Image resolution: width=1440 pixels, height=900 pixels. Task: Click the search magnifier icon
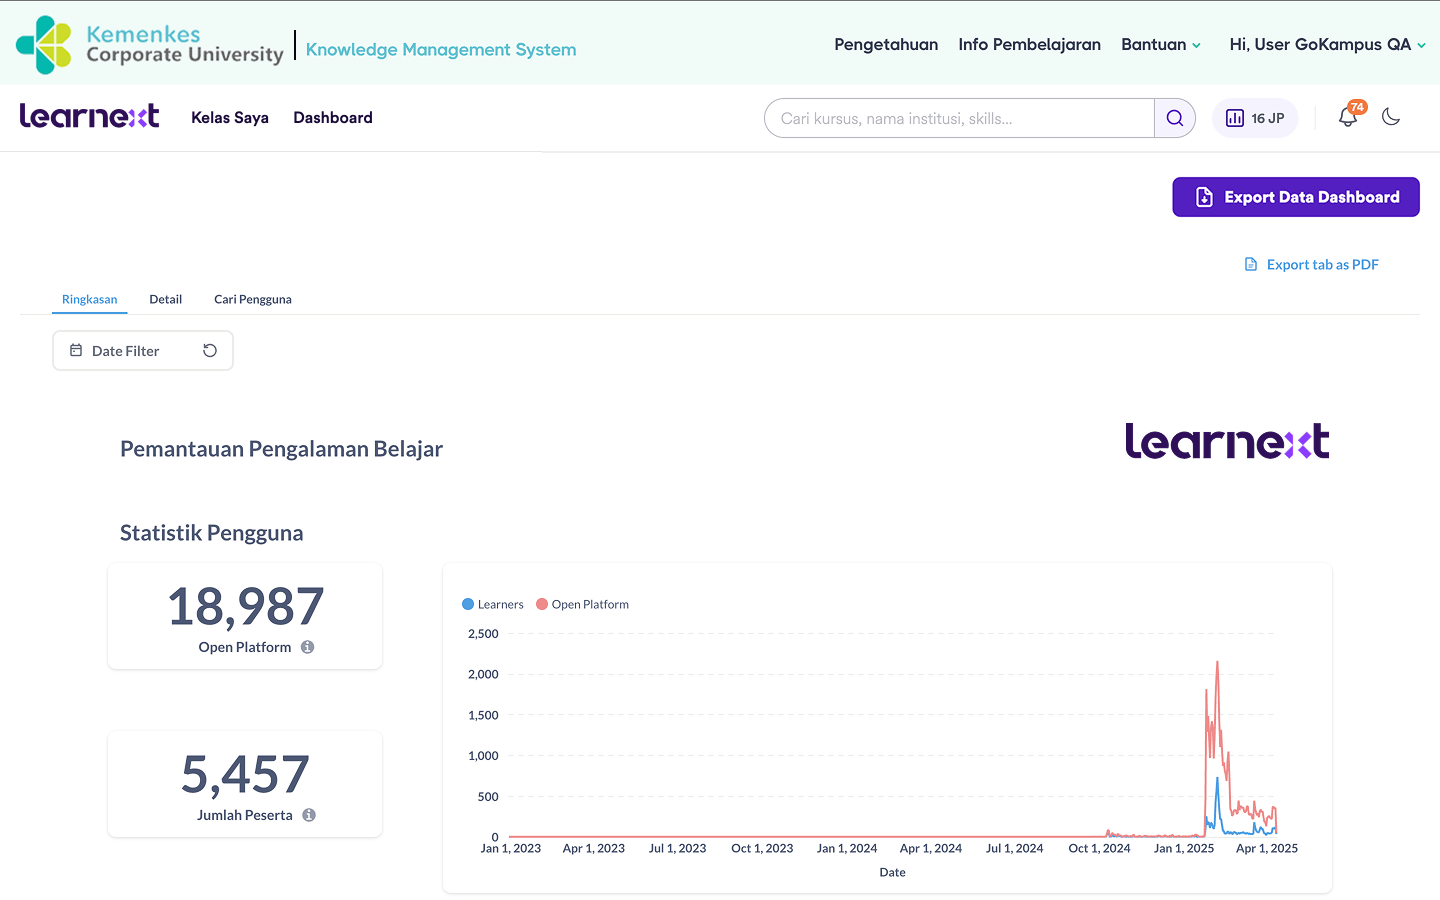[x=1174, y=118]
